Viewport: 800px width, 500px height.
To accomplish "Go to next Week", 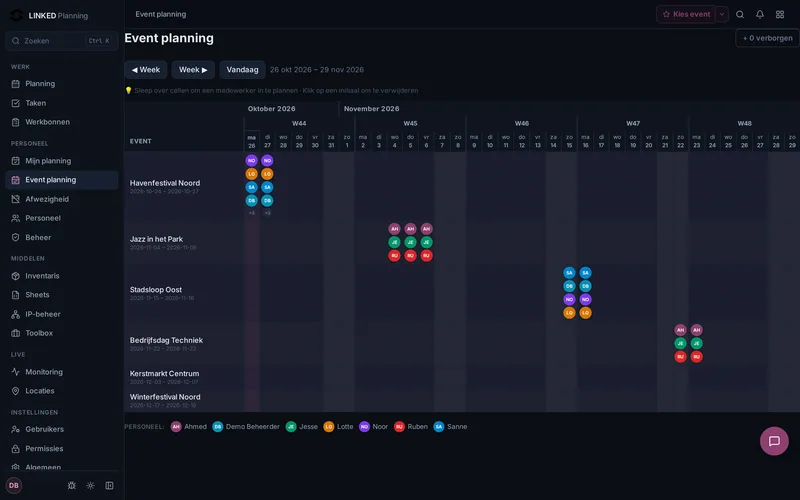I will (193, 70).
